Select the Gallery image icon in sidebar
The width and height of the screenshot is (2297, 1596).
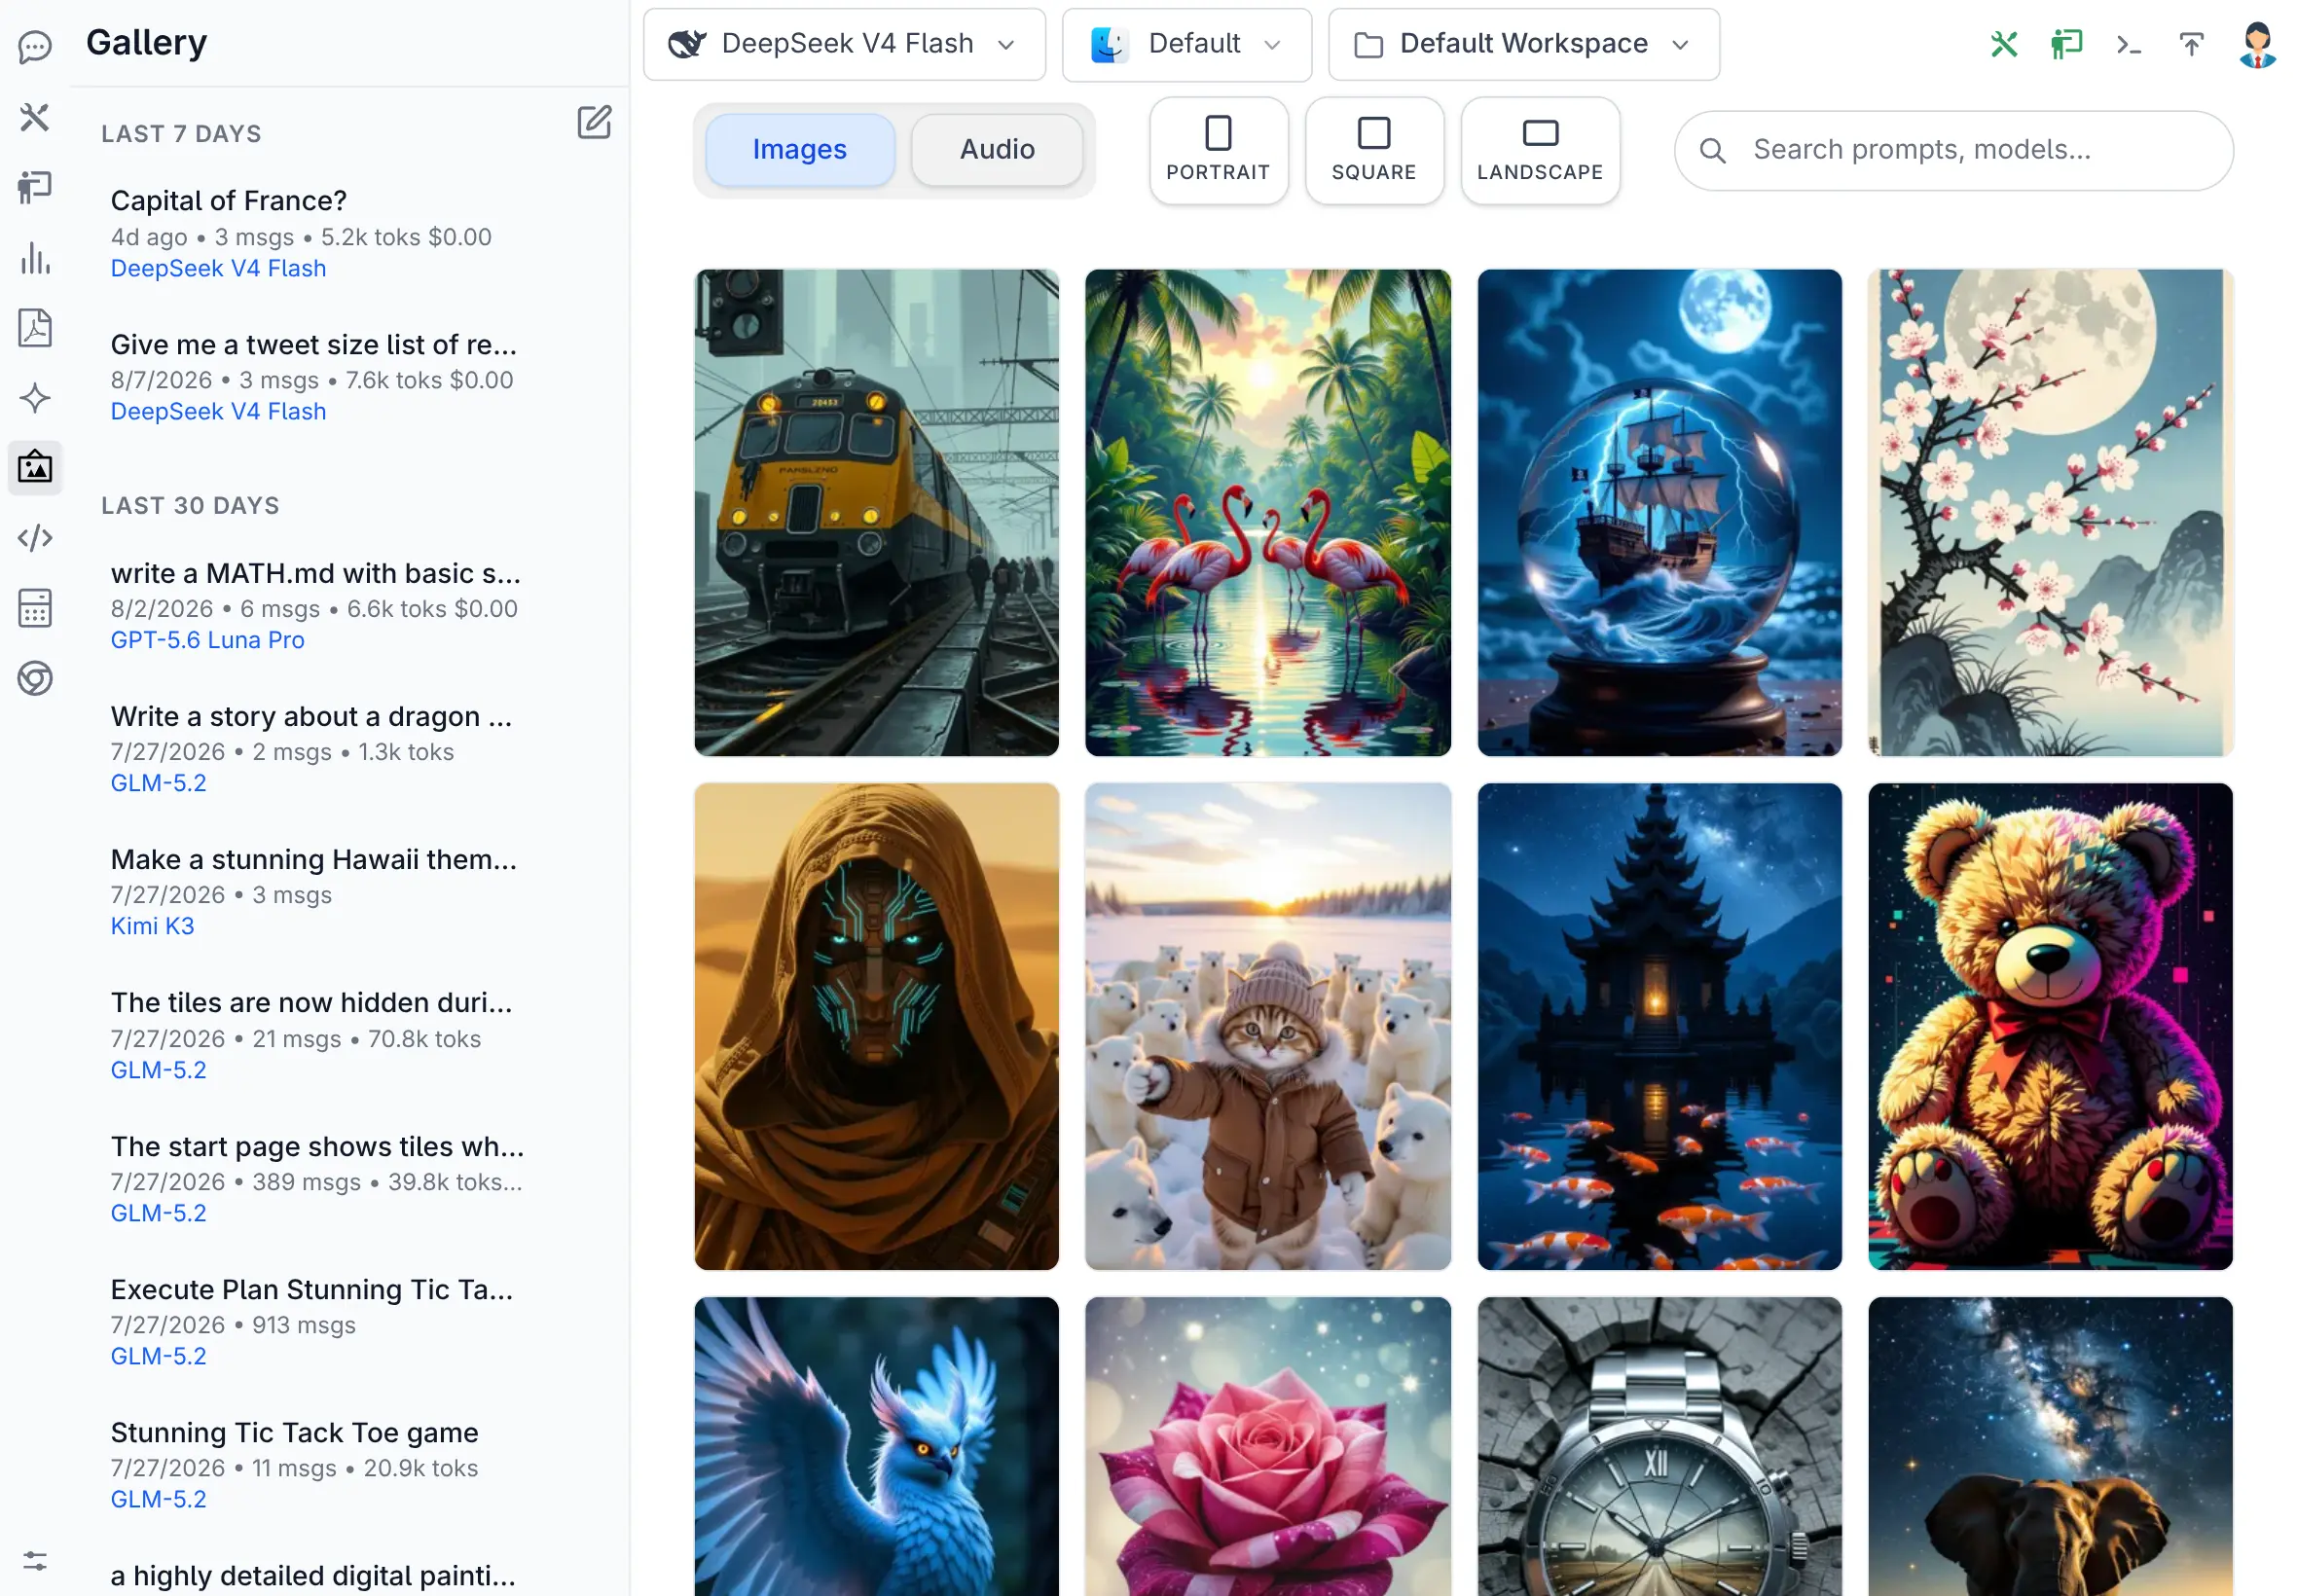35,468
